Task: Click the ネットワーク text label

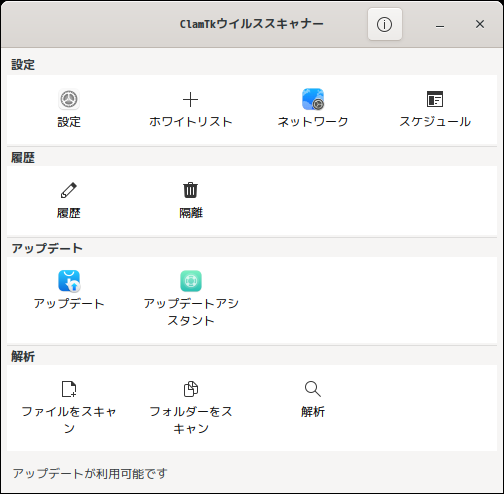Action: click(x=313, y=122)
